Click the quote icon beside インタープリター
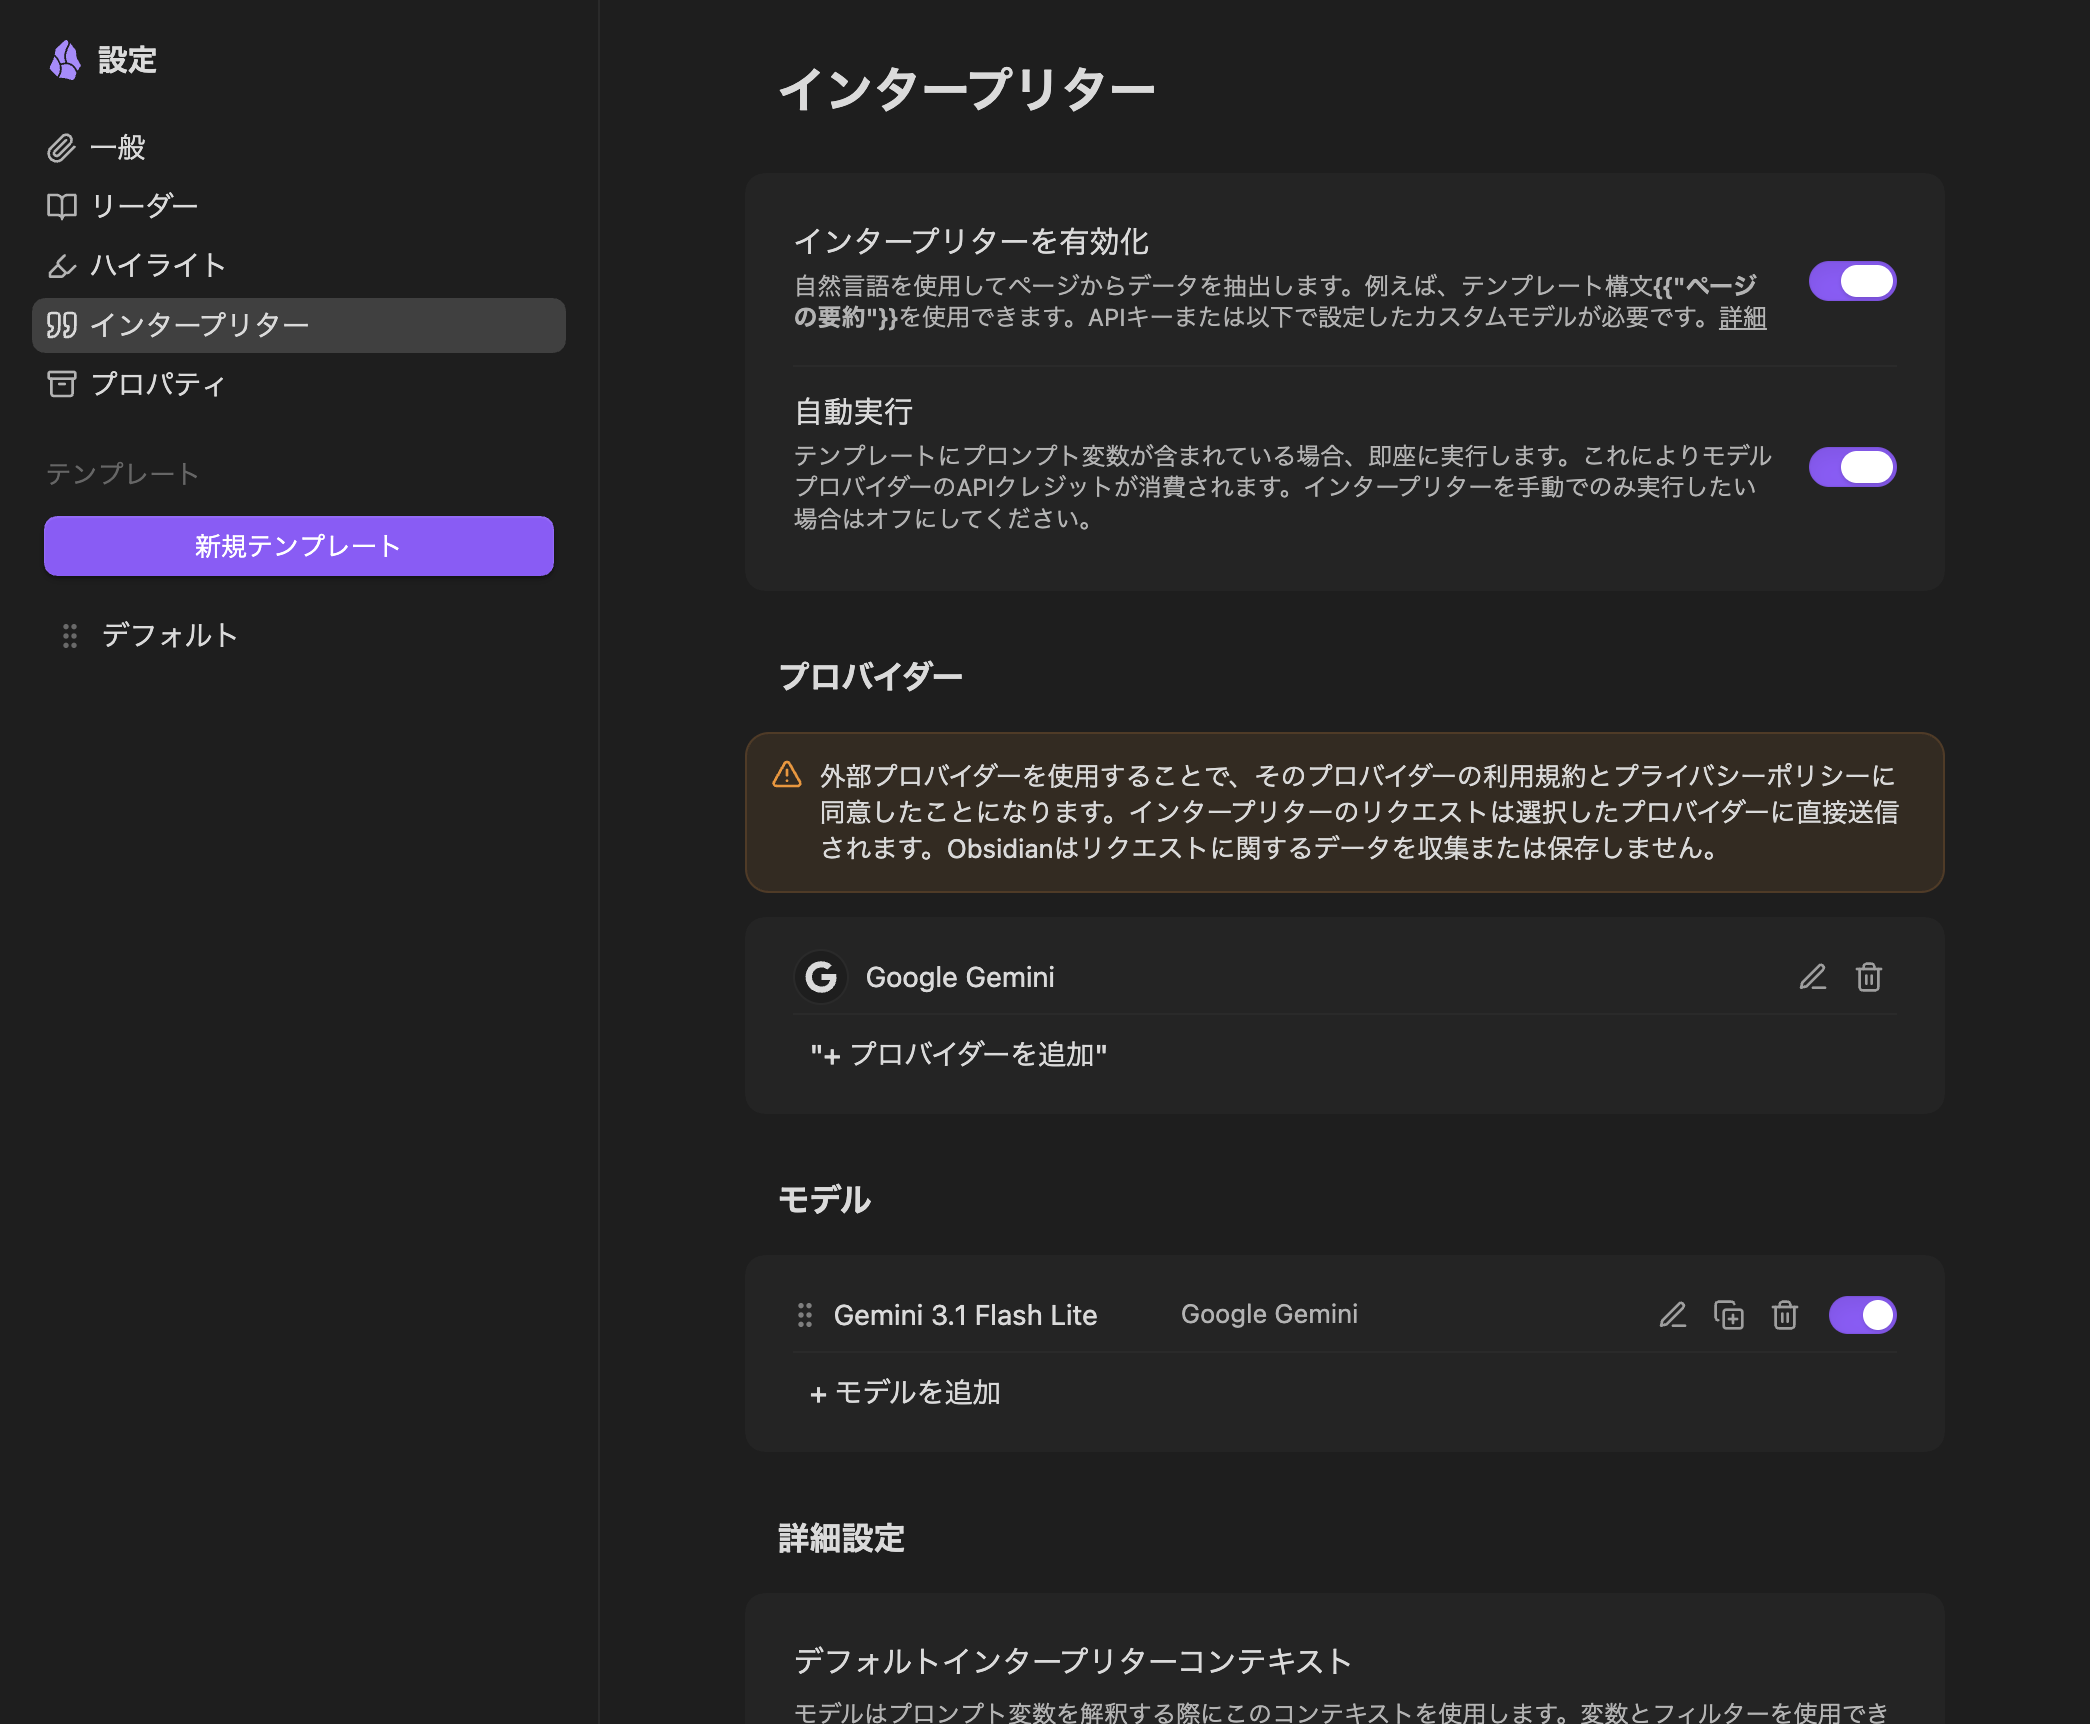Viewport: 2090px width, 1724px height. tap(62, 325)
